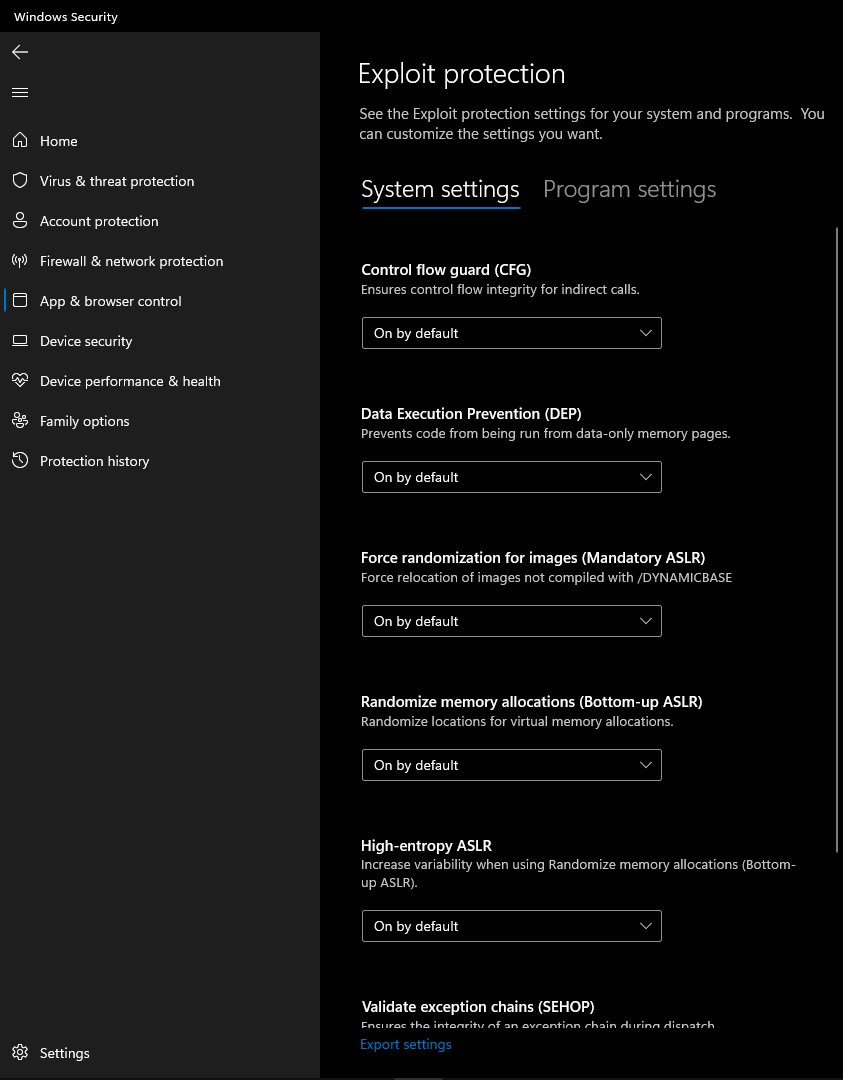The image size is (843, 1080).
Task: Click the Family options people icon
Action: point(20,421)
